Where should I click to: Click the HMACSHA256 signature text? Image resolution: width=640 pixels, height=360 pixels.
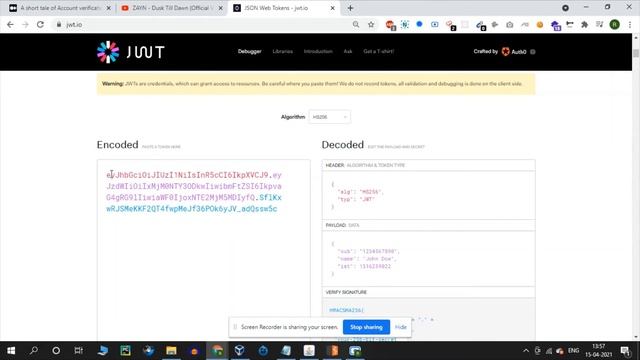coord(347,310)
